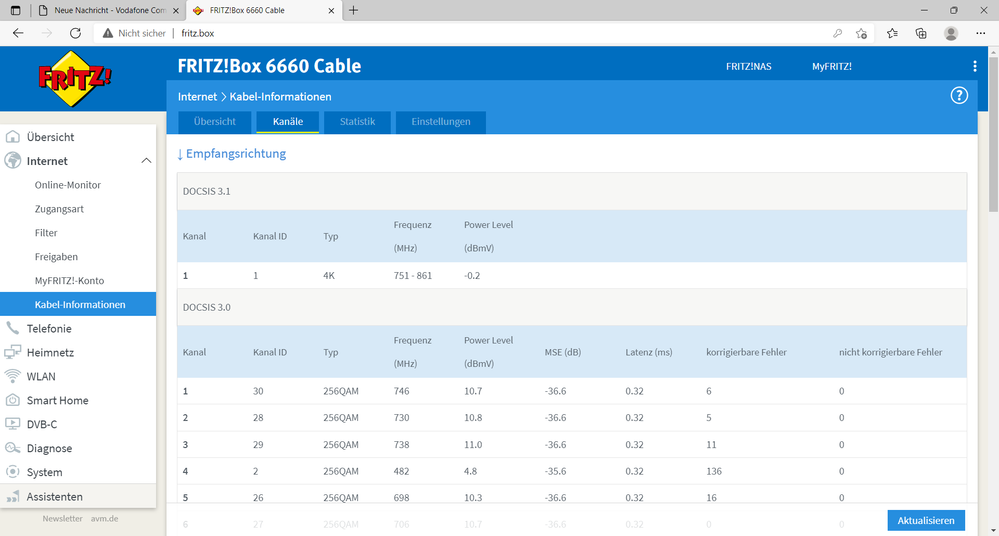Collapse the Internet menu chevron

pyautogui.click(x=146, y=161)
